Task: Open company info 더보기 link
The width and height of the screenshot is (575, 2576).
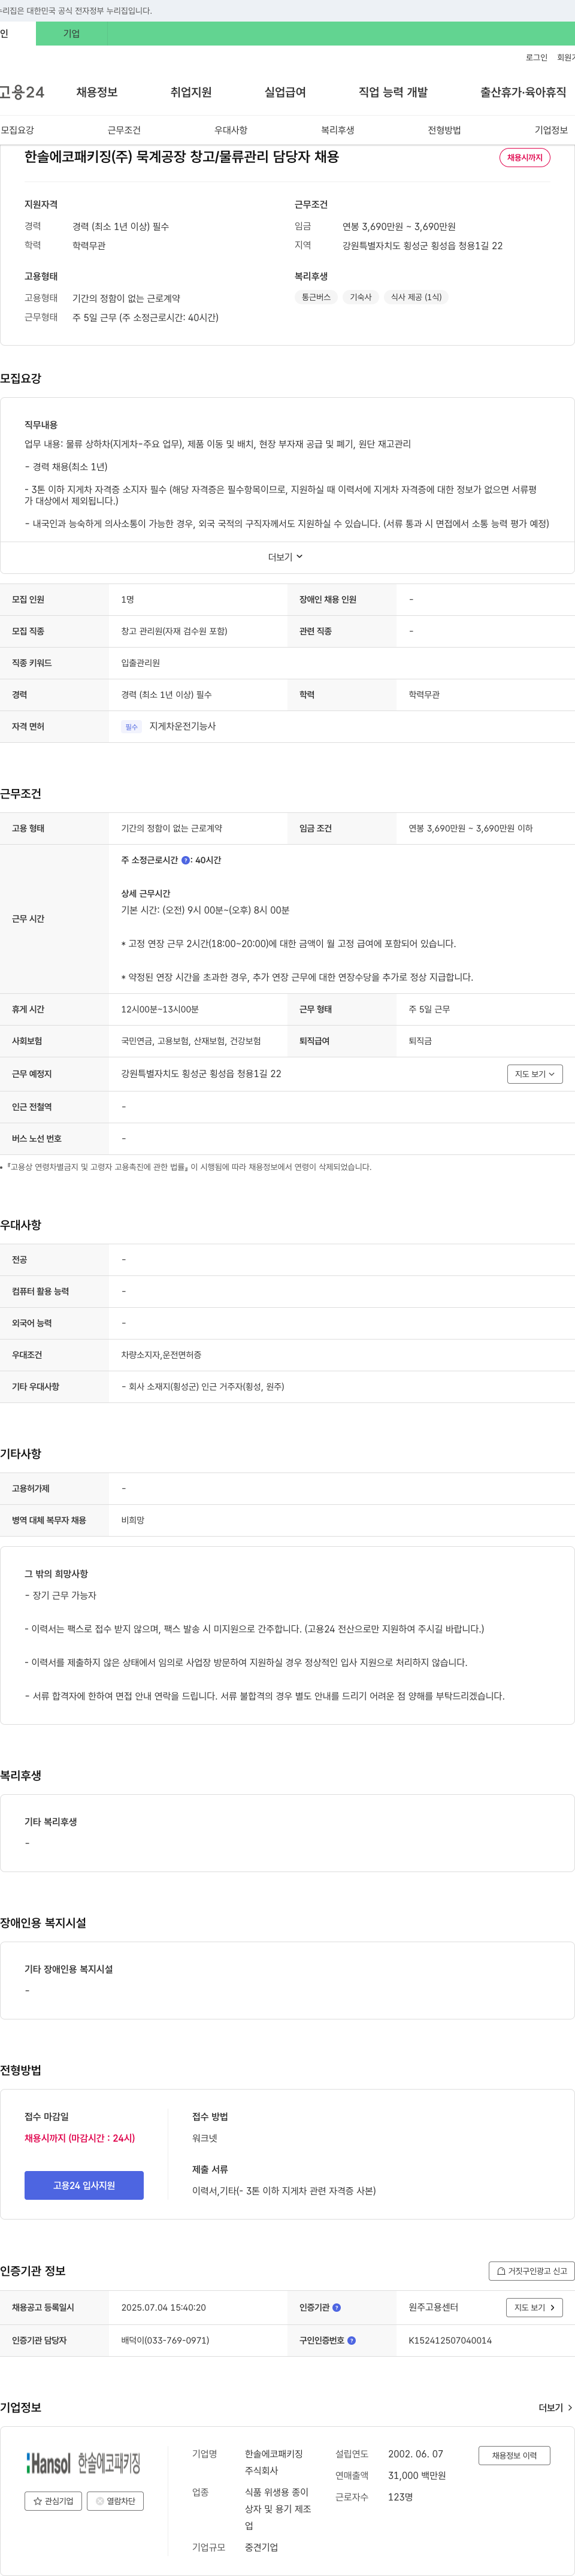Action: pyautogui.click(x=555, y=2407)
